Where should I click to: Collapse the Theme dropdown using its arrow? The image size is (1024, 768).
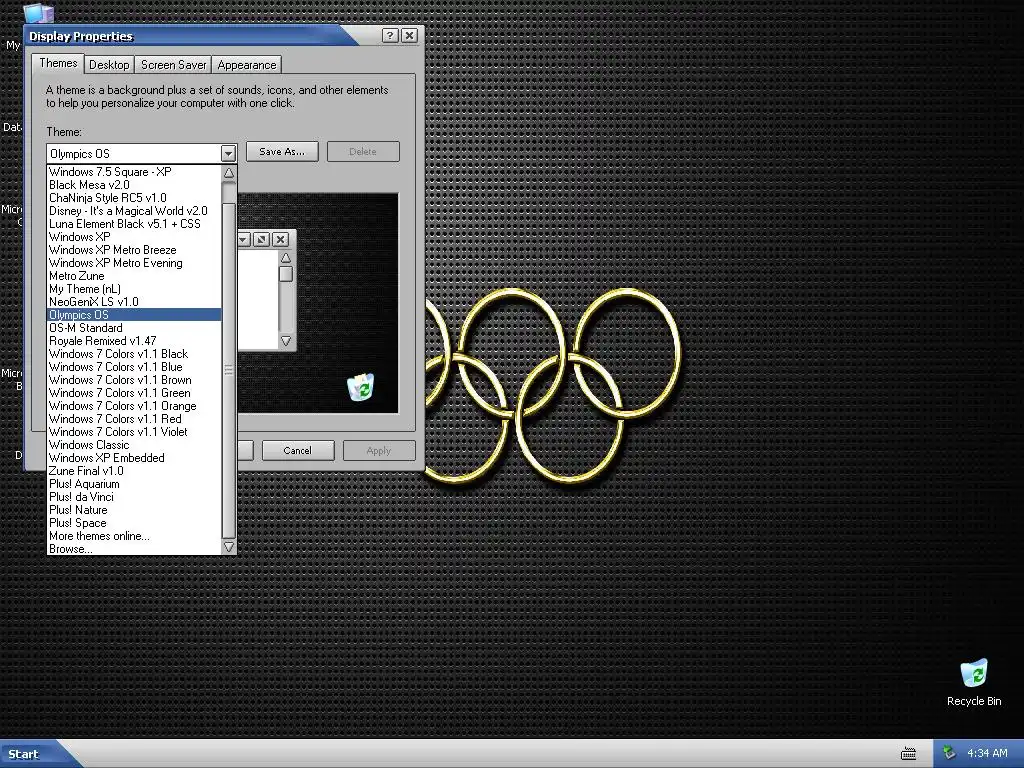[x=228, y=153]
